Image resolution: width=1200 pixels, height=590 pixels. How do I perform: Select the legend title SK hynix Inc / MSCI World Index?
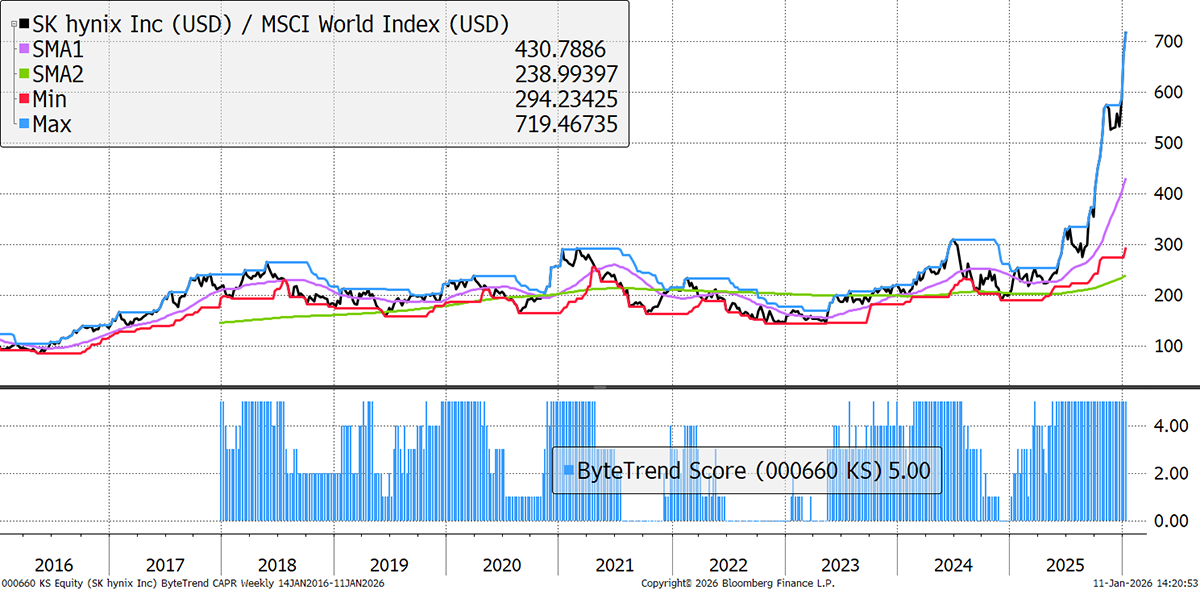270,23
